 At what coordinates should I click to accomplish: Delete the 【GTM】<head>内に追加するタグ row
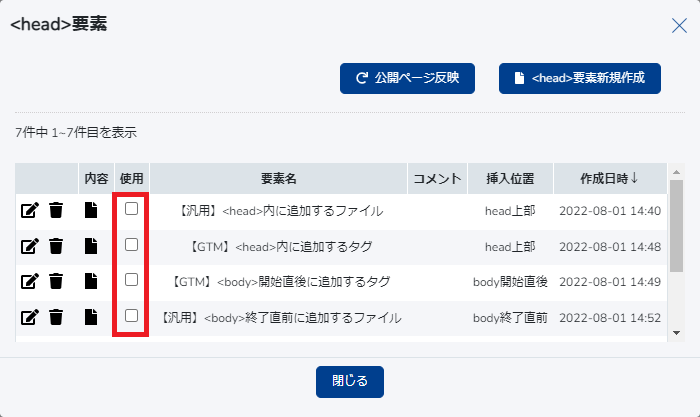click(x=57, y=246)
